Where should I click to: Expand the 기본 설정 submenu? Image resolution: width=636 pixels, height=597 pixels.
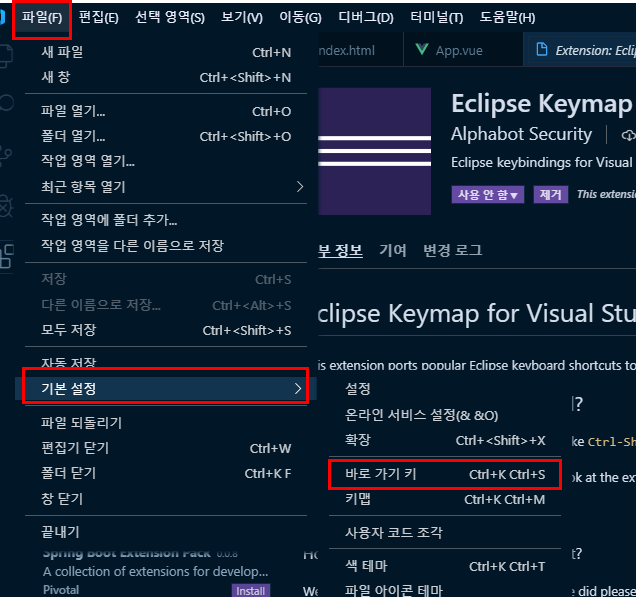click(166, 389)
